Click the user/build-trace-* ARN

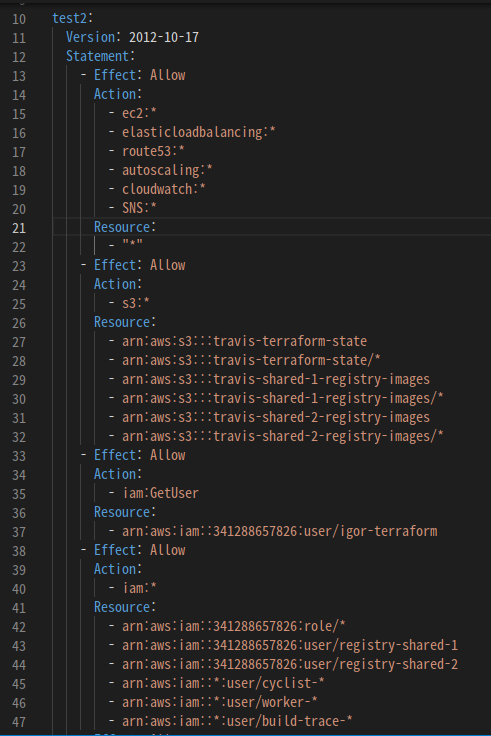[238, 721]
